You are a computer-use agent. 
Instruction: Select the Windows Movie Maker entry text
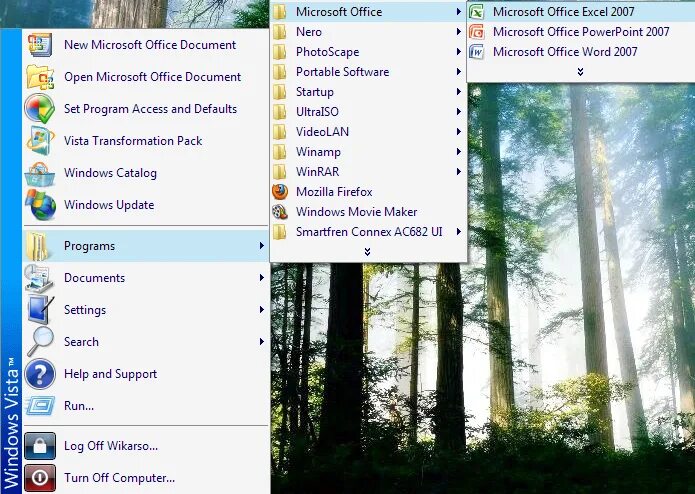(356, 212)
